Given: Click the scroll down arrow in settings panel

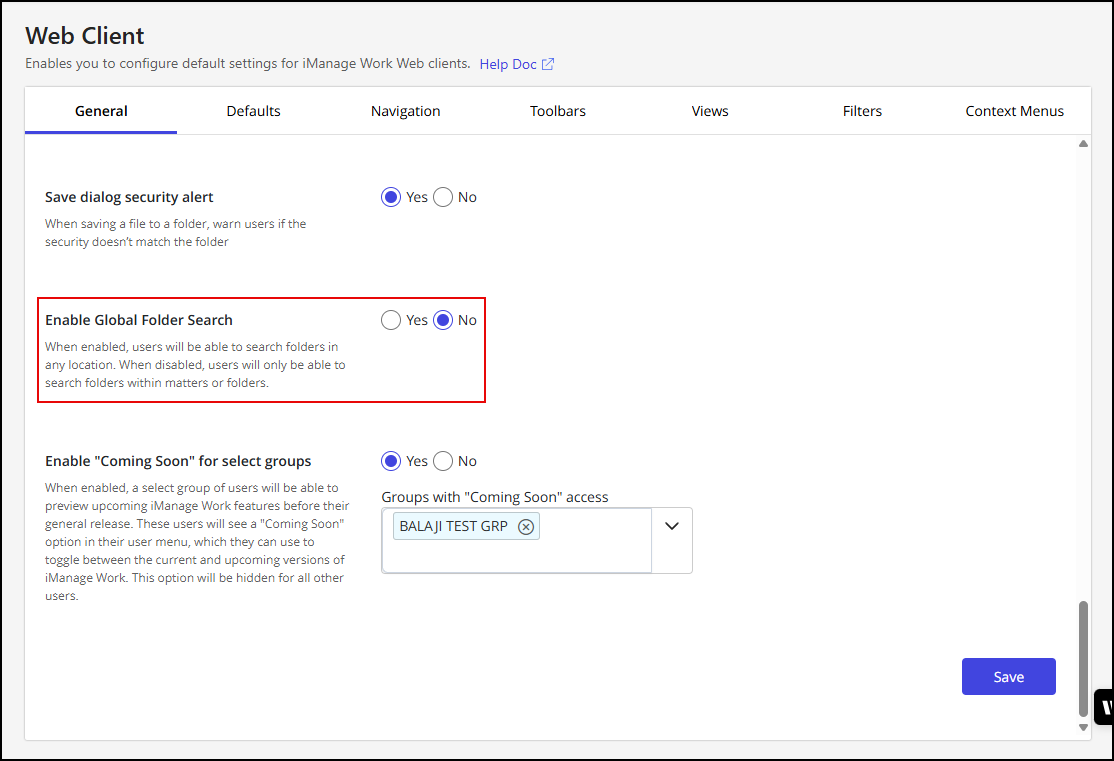Looking at the screenshot, I should point(1083,728).
